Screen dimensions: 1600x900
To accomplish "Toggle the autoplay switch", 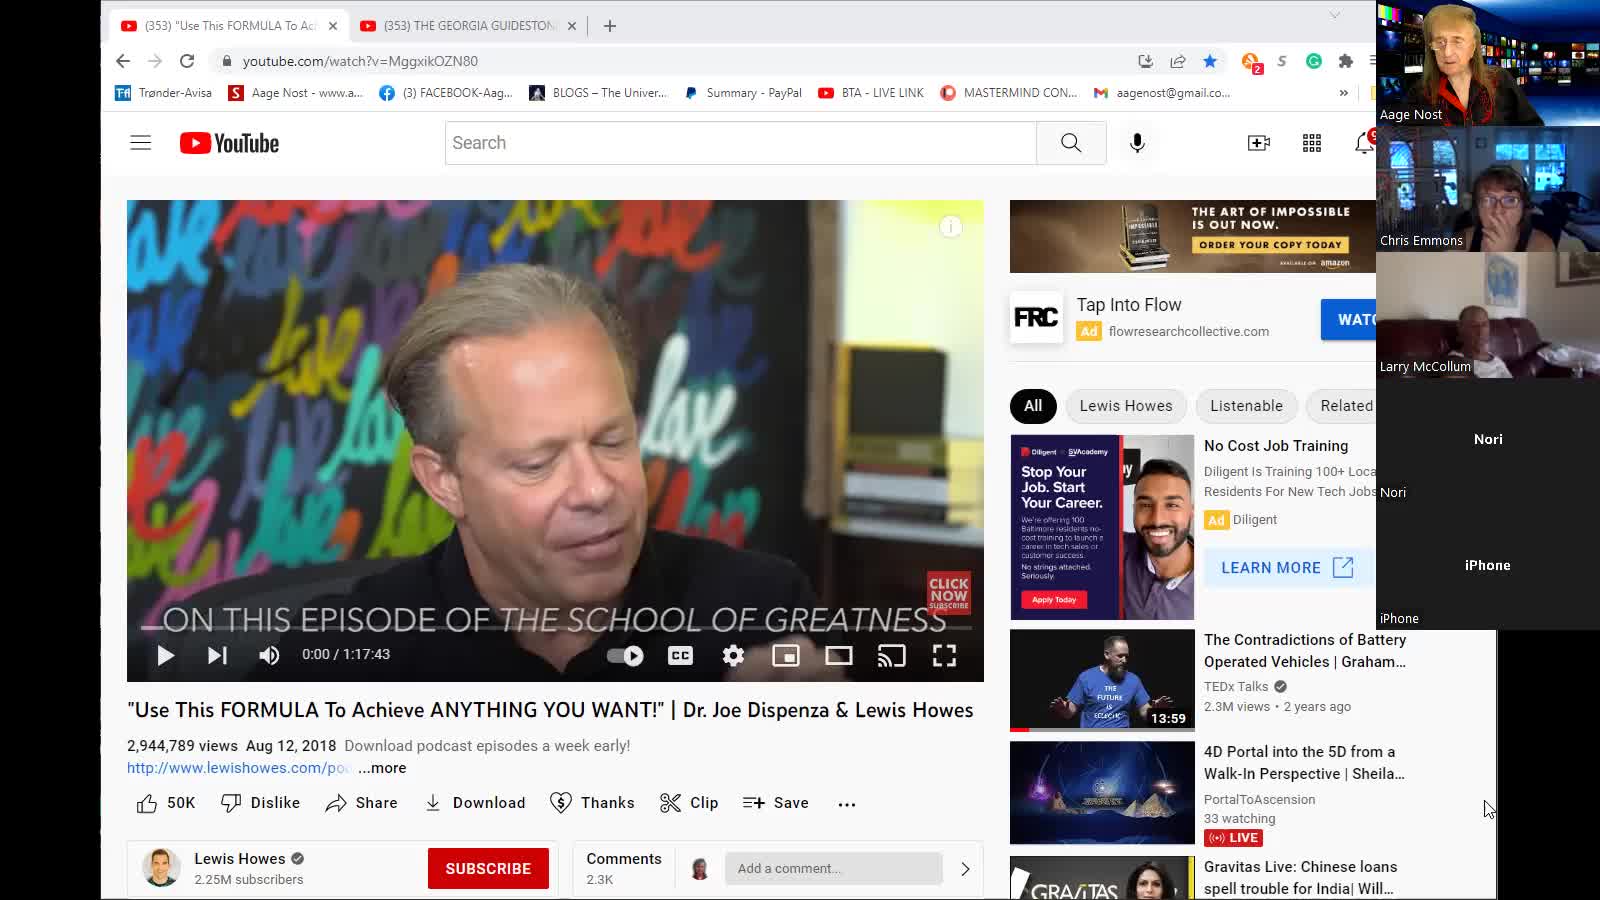I will pos(625,656).
